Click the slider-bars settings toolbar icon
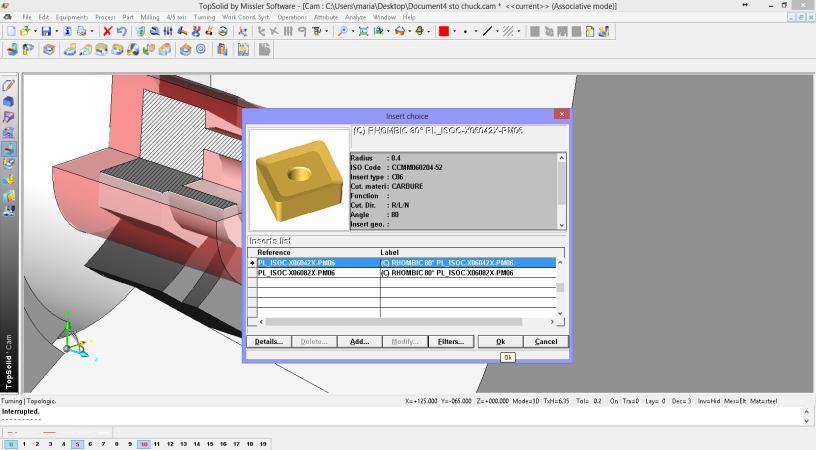The width and height of the screenshot is (816, 450). 168,32
